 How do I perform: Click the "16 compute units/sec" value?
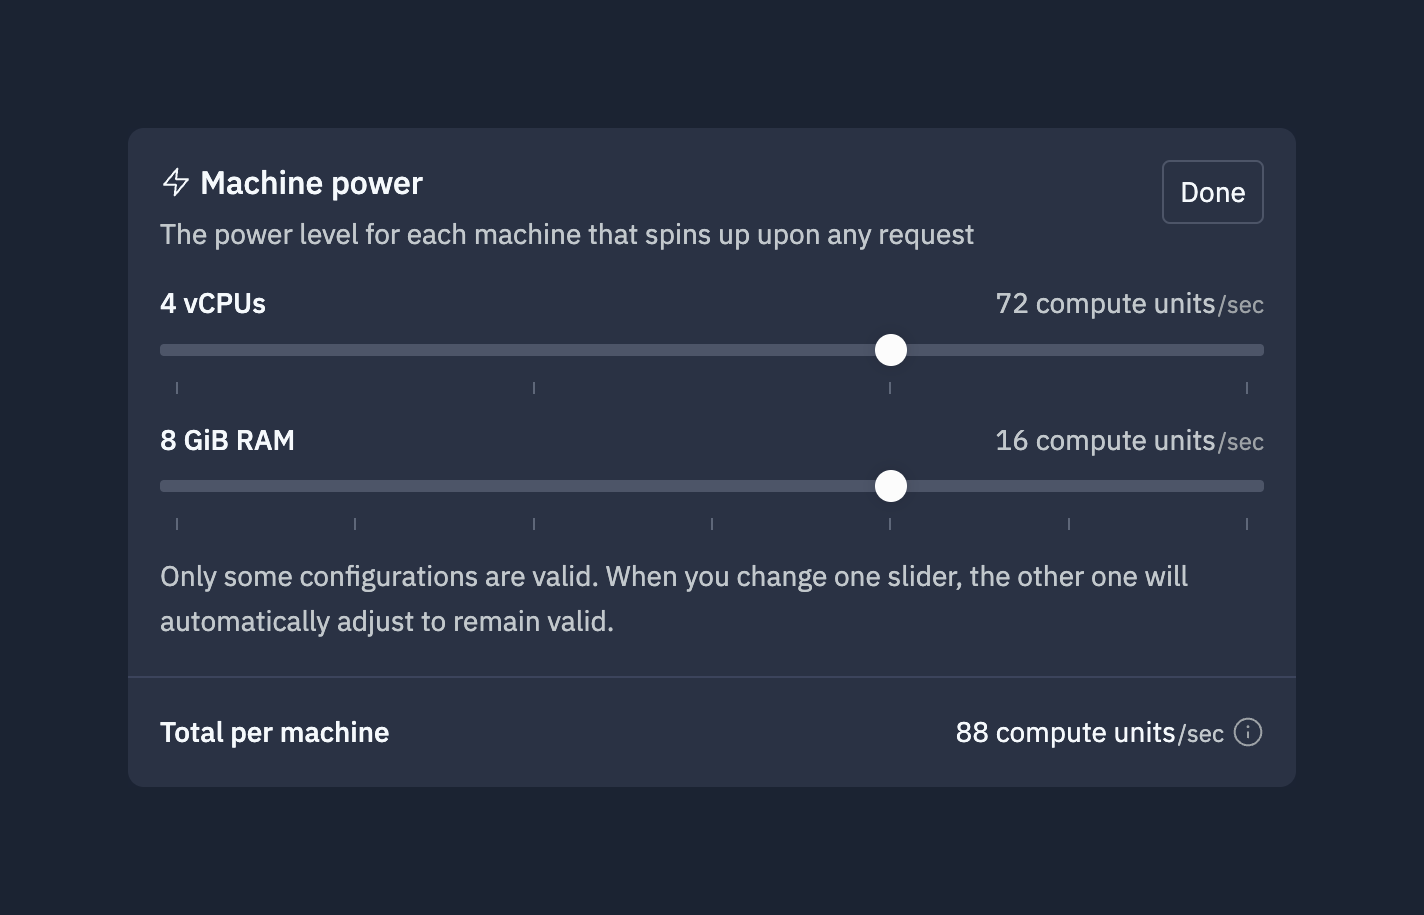1129,441
